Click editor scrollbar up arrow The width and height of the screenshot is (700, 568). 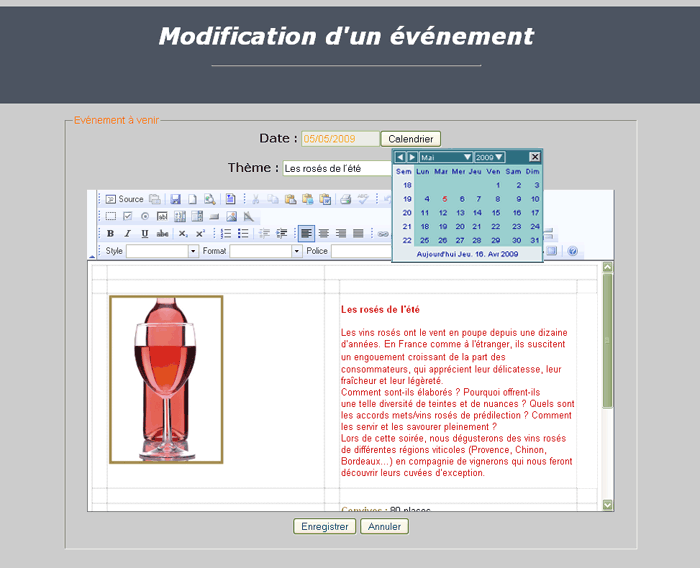coord(607,267)
